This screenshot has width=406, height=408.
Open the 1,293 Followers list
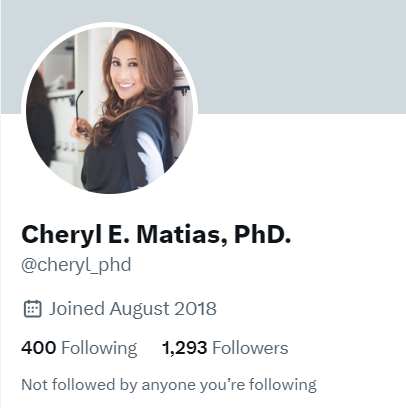(225, 348)
